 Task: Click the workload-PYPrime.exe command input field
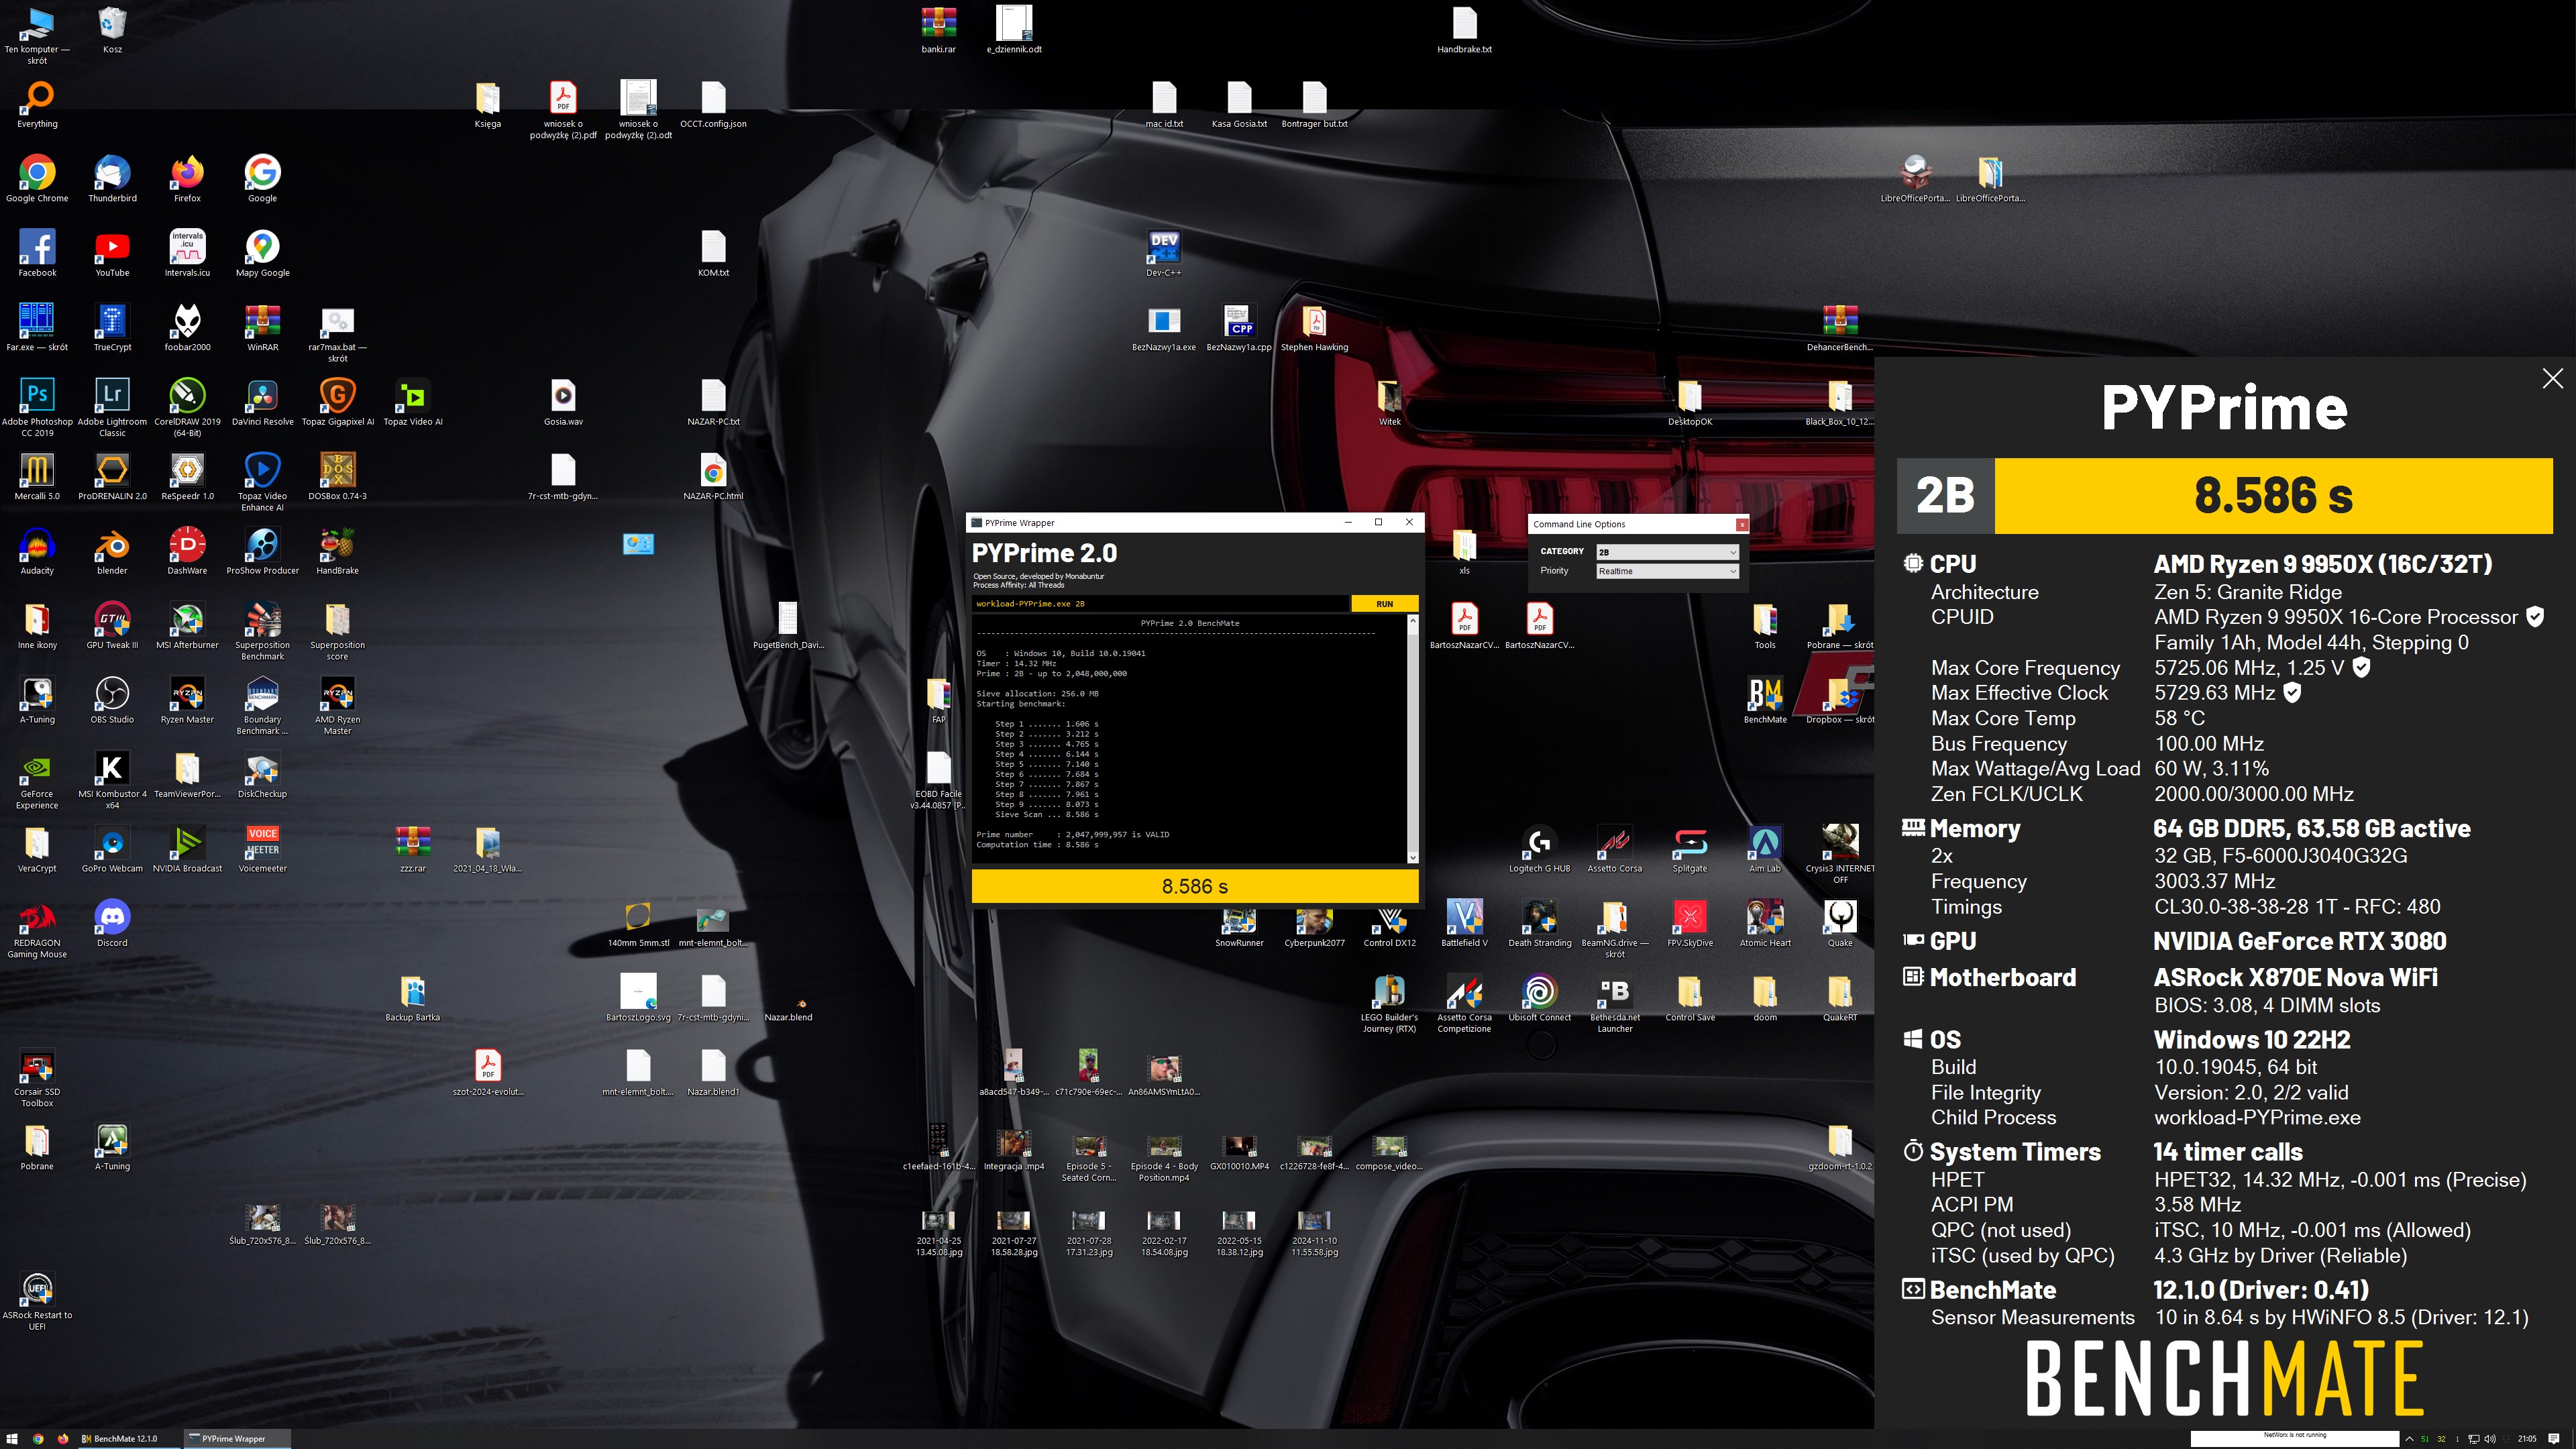point(1160,604)
